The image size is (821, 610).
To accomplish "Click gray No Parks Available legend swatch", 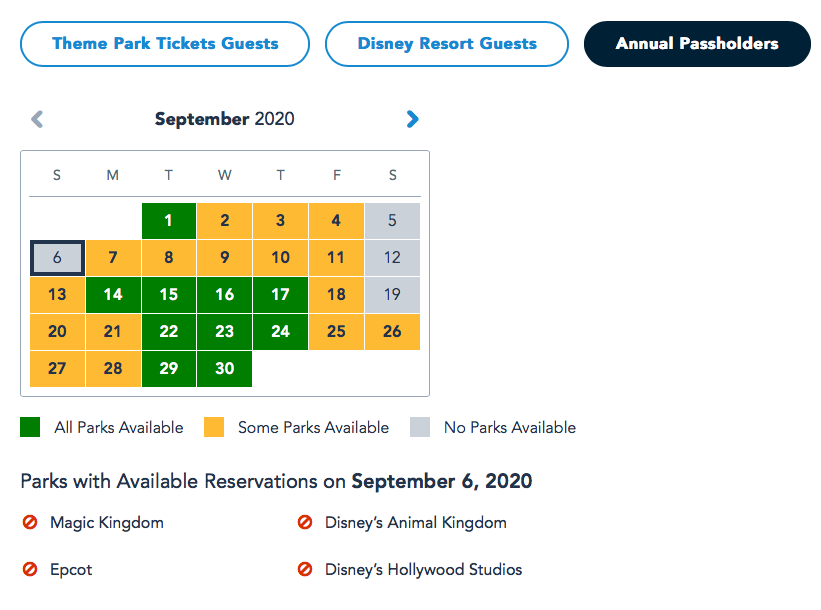I will [x=420, y=427].
